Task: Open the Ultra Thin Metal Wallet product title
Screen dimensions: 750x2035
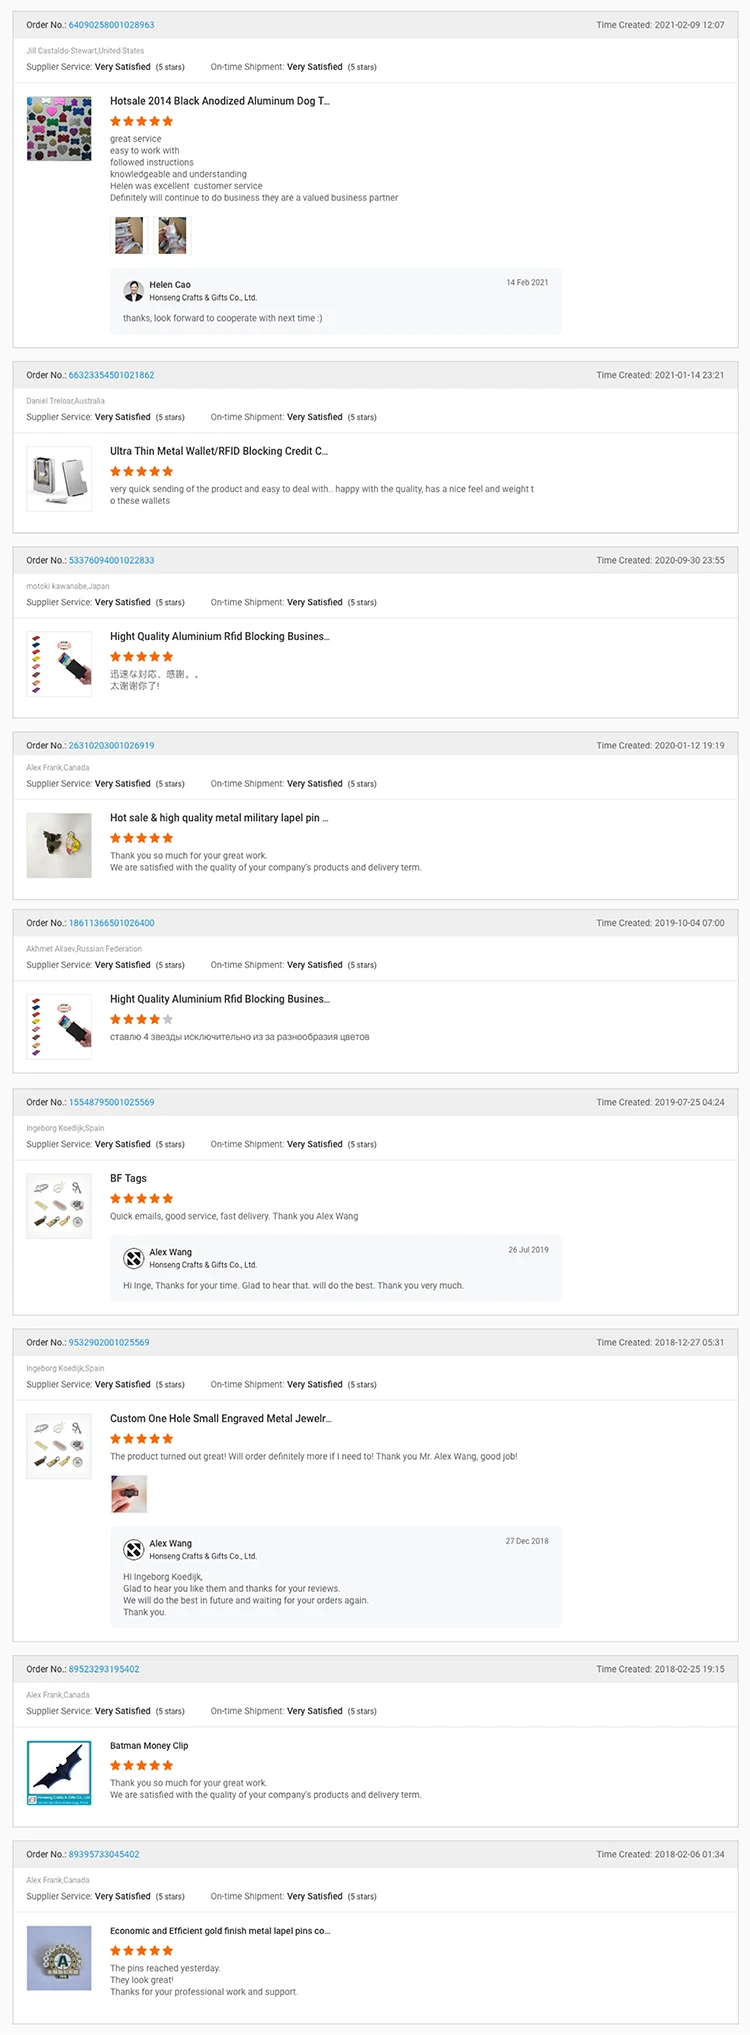Action: (218, 451)
